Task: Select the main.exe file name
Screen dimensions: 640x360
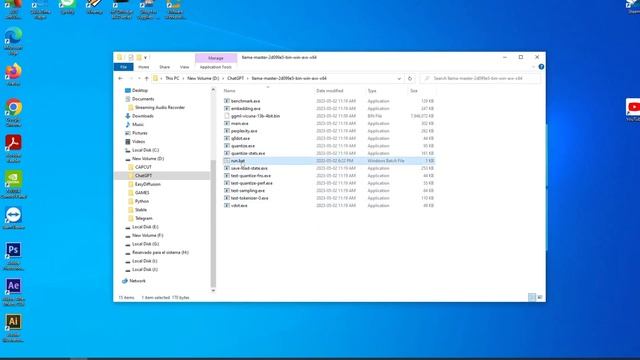Action: [x=240, y=123]
